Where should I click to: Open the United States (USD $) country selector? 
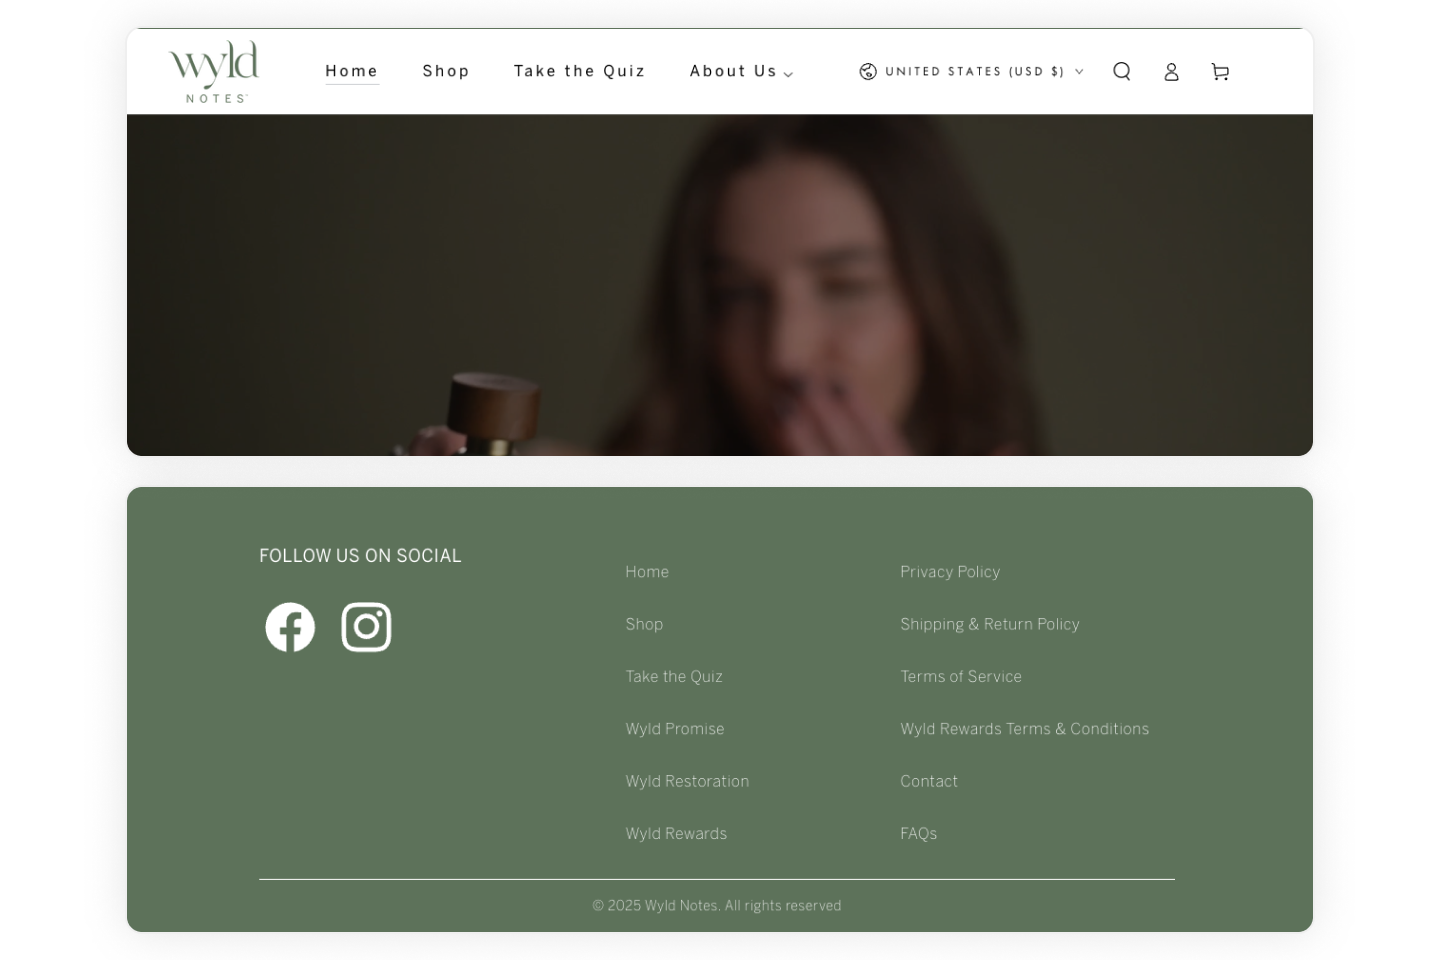tap(971, 71)
